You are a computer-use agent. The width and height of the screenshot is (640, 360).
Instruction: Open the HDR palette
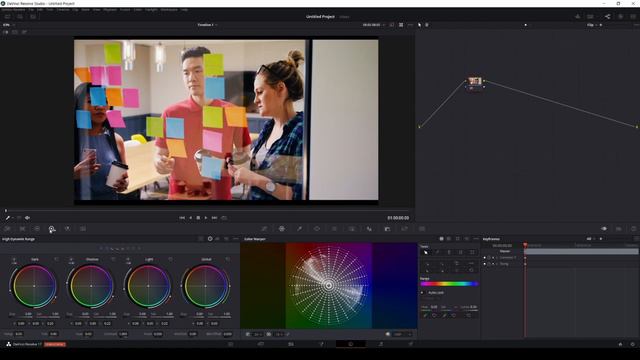[x=52, y=229]
